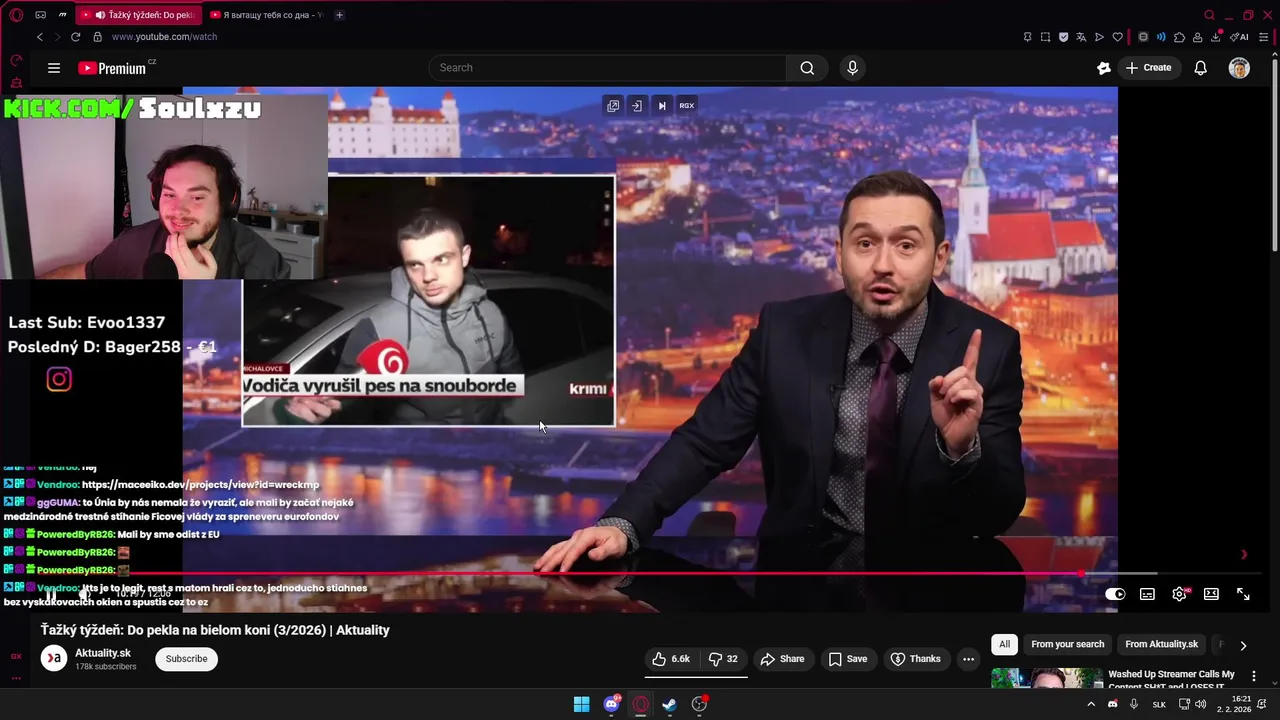Toggle the sound waves extension icon
The image size is (1280, 720).
click(1161, 37)
